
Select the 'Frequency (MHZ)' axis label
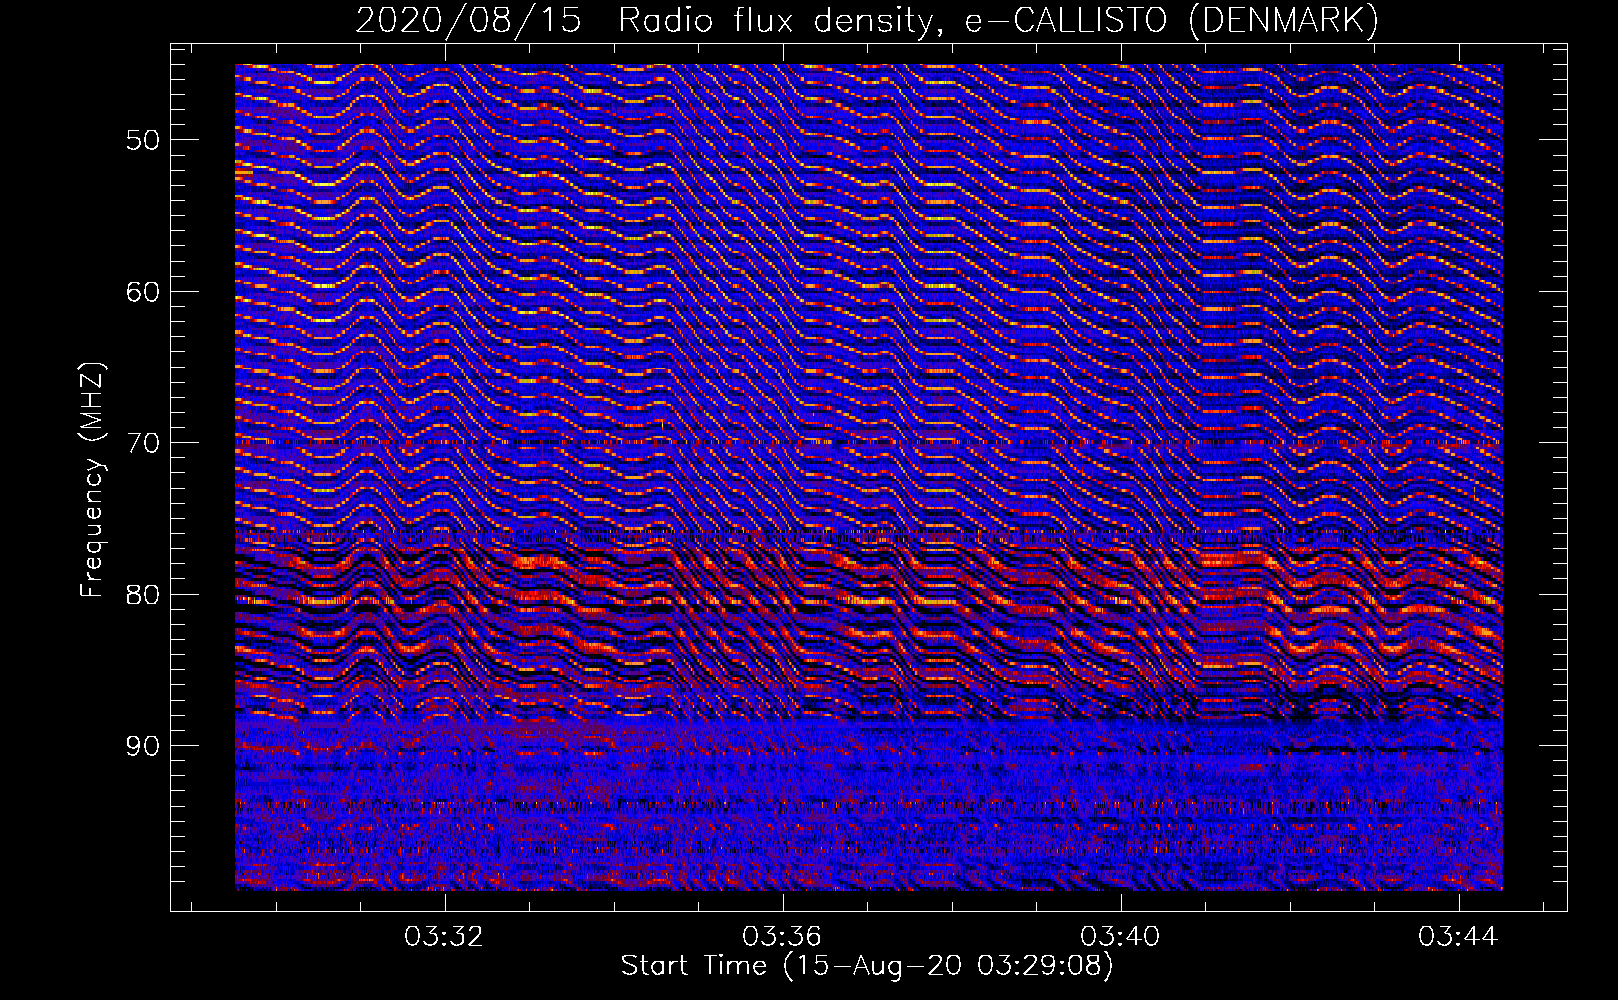tap(92, 480)
